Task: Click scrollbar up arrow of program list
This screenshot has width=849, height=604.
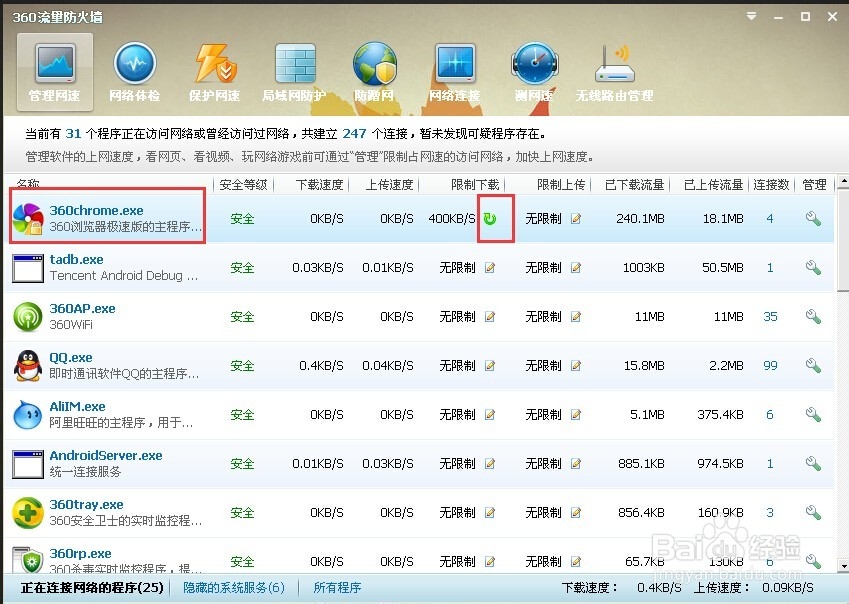Action: click(843, 182)
